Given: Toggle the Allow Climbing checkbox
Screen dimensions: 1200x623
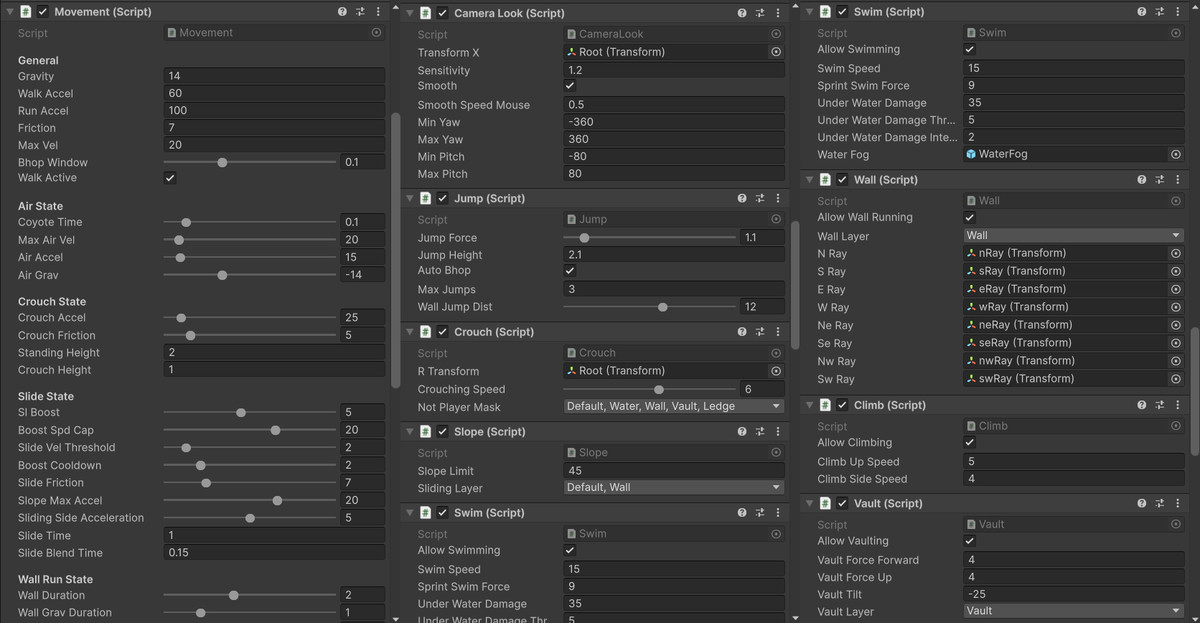Looking at the screenshot, I should click(x=969, y=443).
